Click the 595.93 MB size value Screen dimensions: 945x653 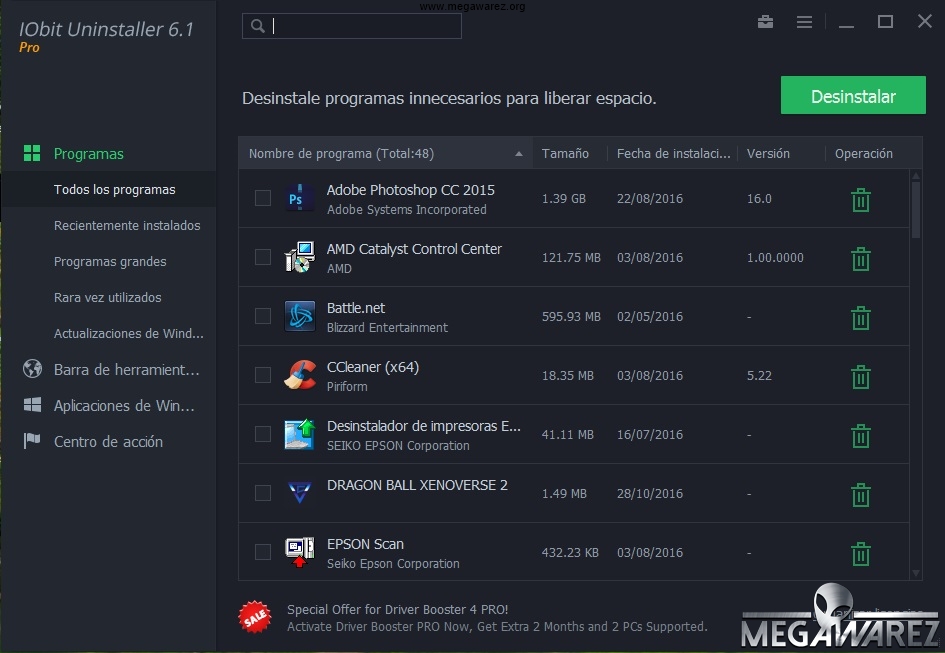[x=571, y=317]
